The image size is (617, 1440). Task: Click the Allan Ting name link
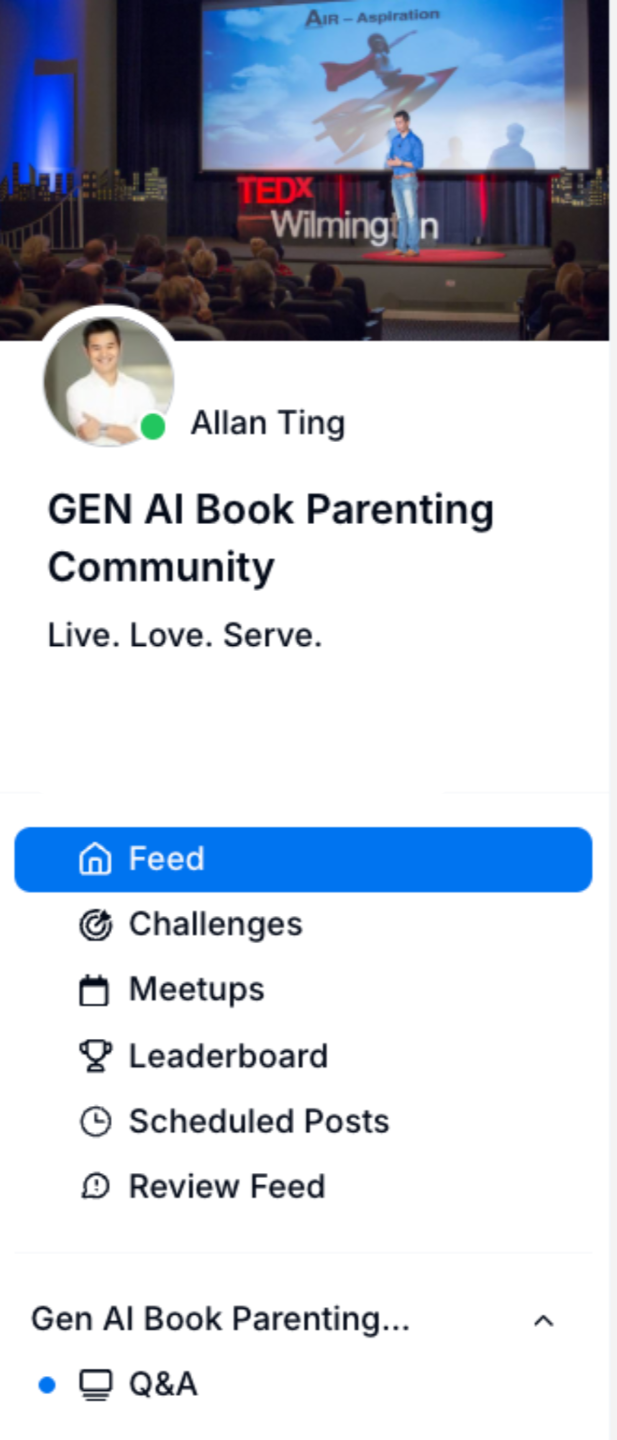point(268,423)
